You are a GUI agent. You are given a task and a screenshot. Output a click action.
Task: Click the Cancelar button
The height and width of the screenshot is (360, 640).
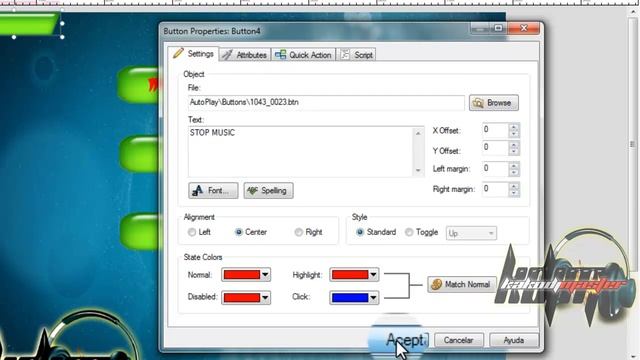pos(459,340)
